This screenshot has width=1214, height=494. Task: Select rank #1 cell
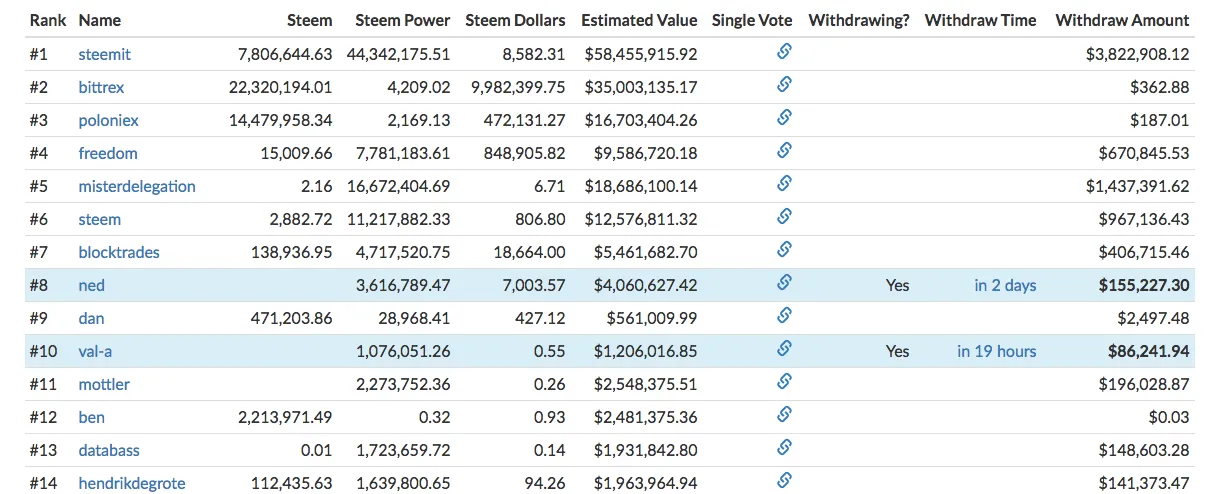[x=38, y=54]
